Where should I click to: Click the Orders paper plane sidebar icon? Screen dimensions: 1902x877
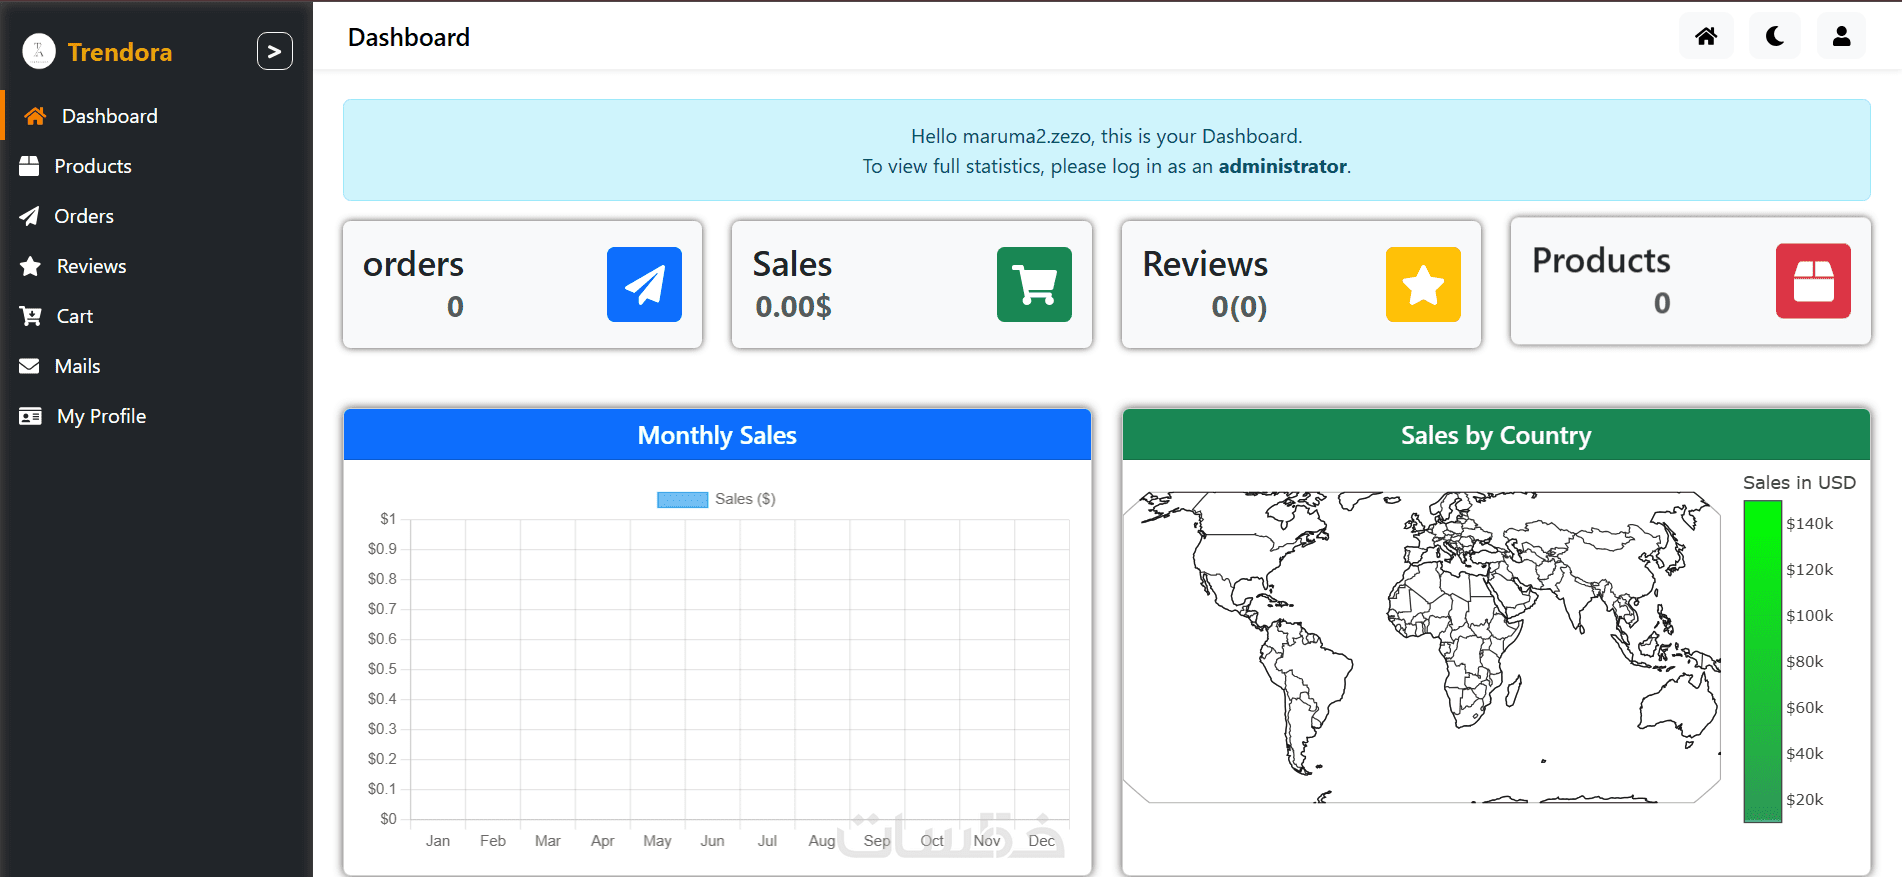click(x=29, y=216)
